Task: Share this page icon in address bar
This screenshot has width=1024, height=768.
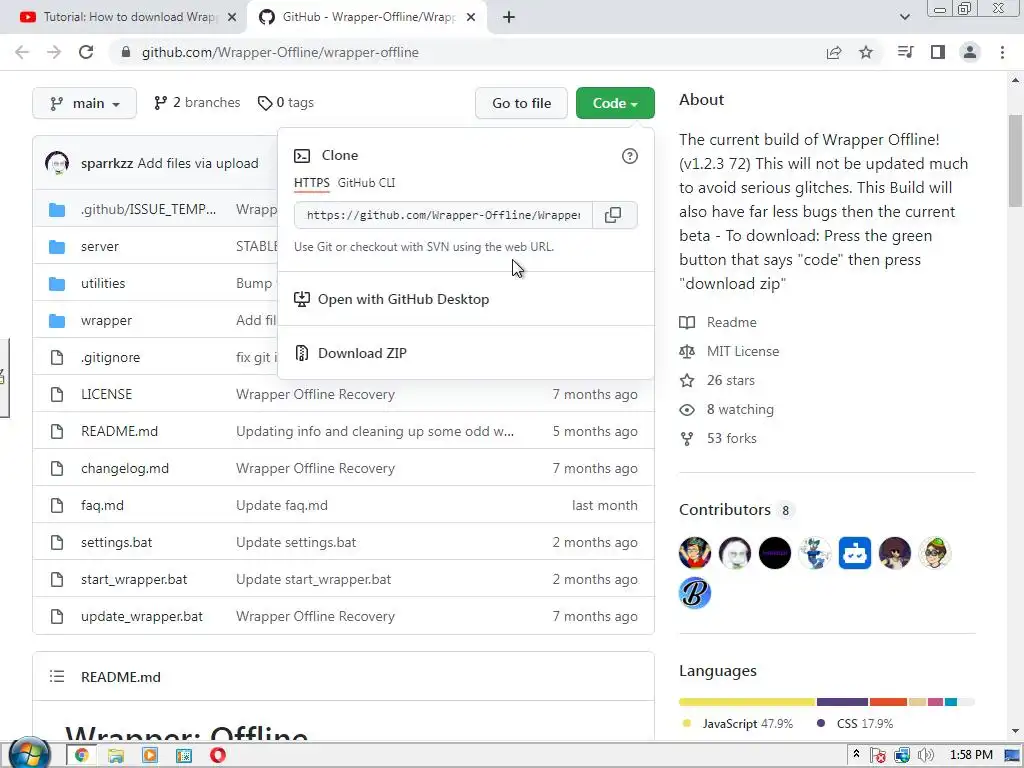Action: point(834,52)
